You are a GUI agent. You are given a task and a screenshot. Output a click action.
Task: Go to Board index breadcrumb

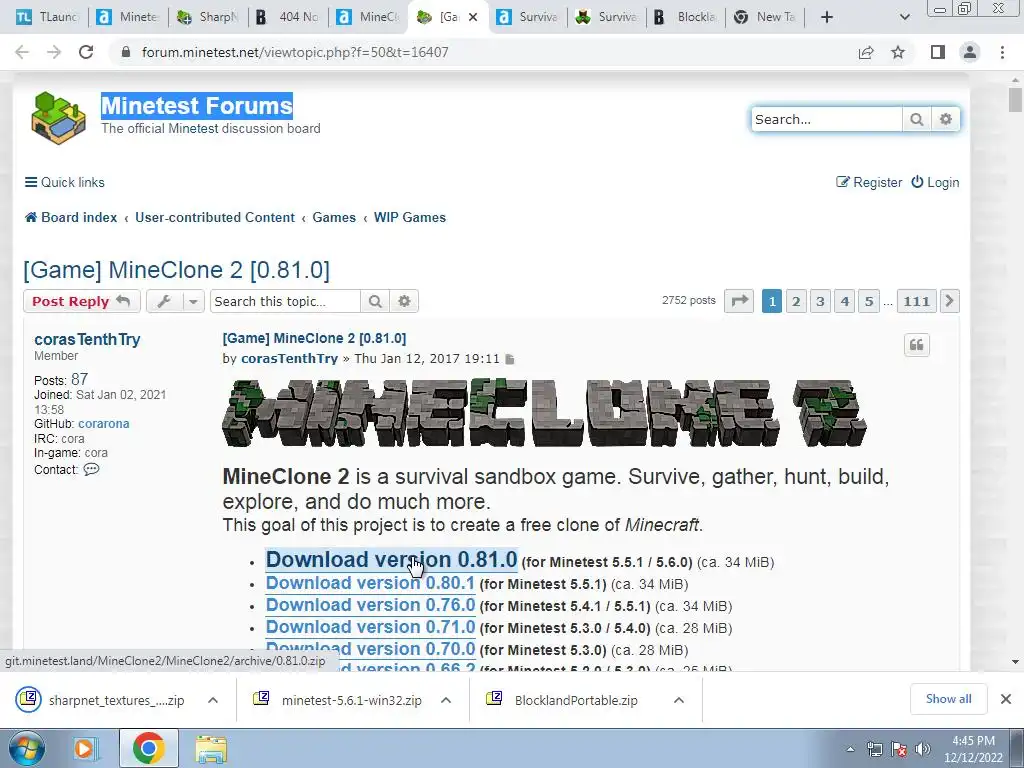[71, 217]
